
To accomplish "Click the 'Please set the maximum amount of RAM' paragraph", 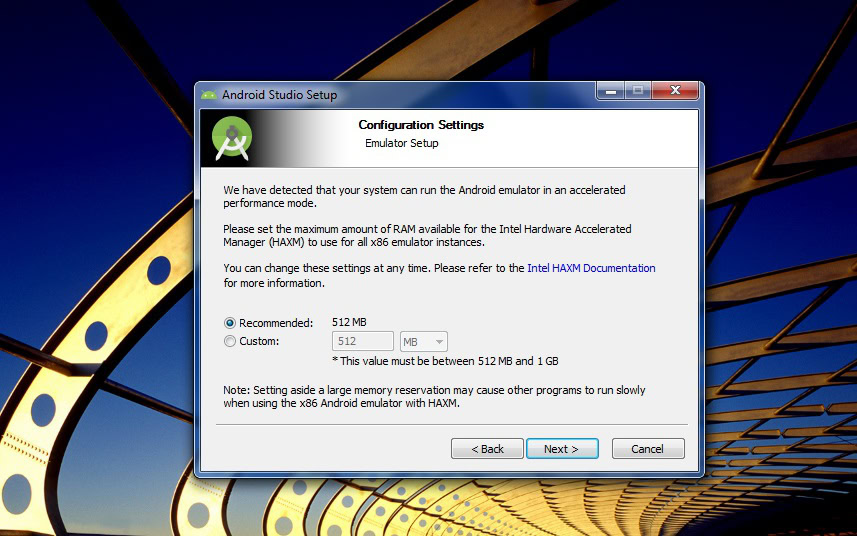I will (427, 235).
